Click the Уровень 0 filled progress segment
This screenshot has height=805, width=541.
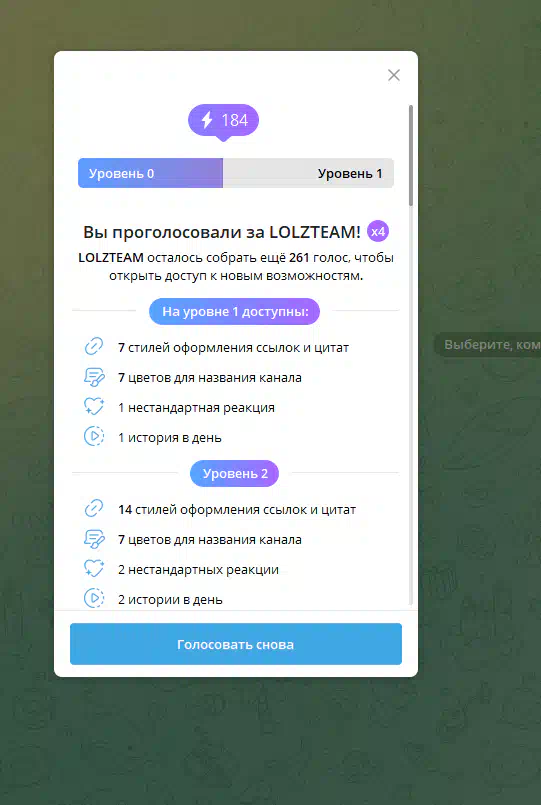150,173
